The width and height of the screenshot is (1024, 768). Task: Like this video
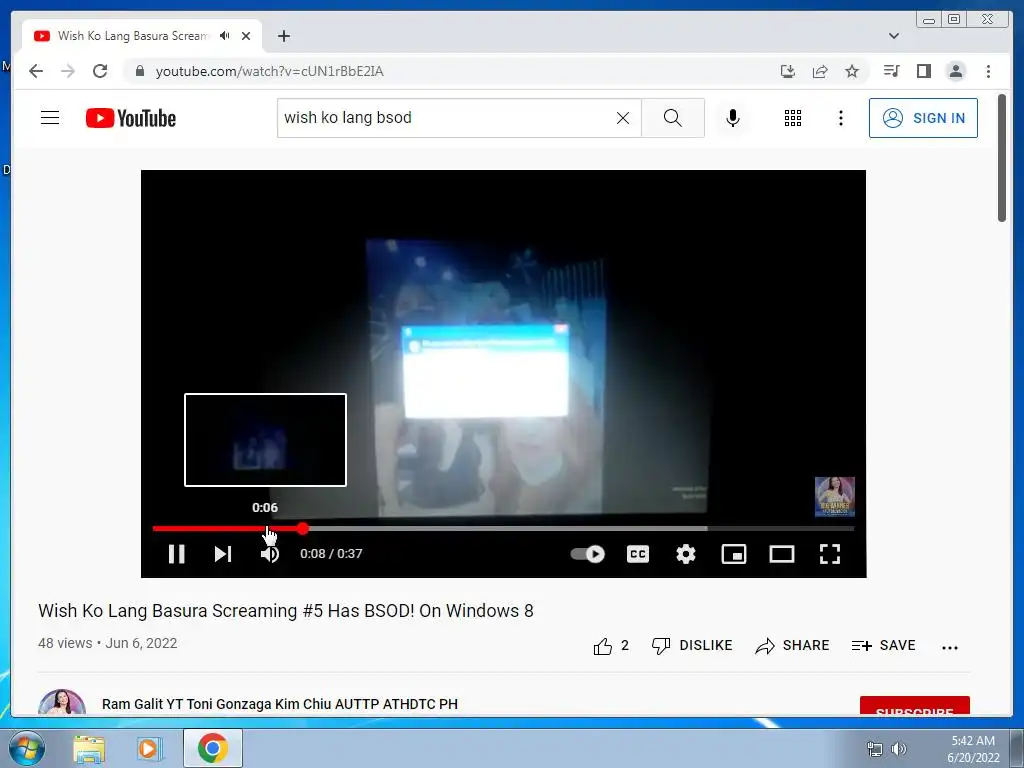pos(611,646)
